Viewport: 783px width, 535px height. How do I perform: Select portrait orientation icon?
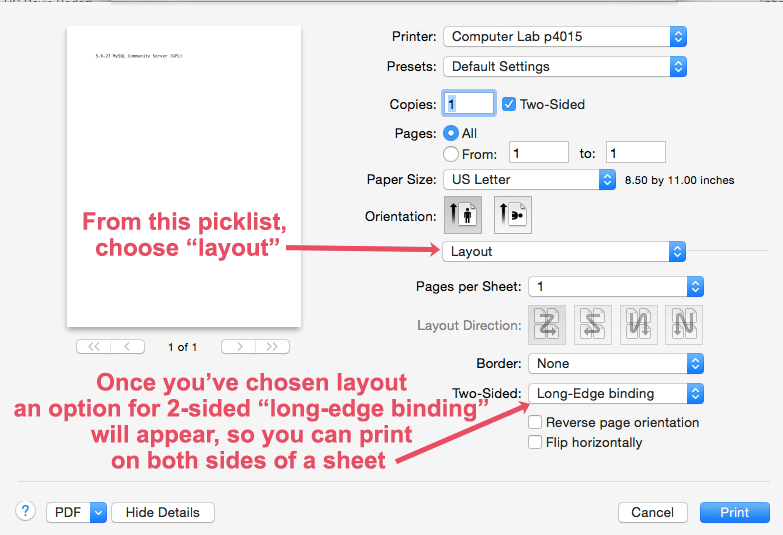461,214
